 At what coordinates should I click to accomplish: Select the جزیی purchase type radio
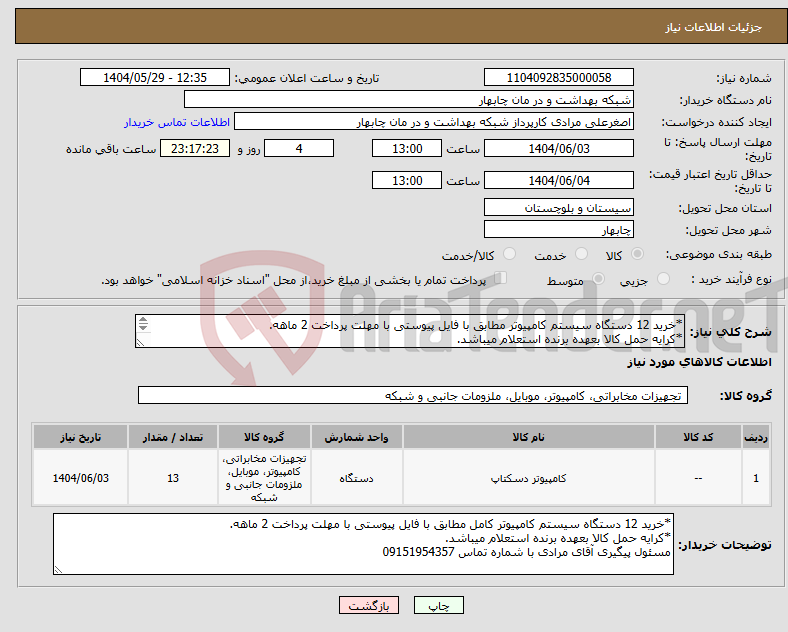tap(663, 279)
